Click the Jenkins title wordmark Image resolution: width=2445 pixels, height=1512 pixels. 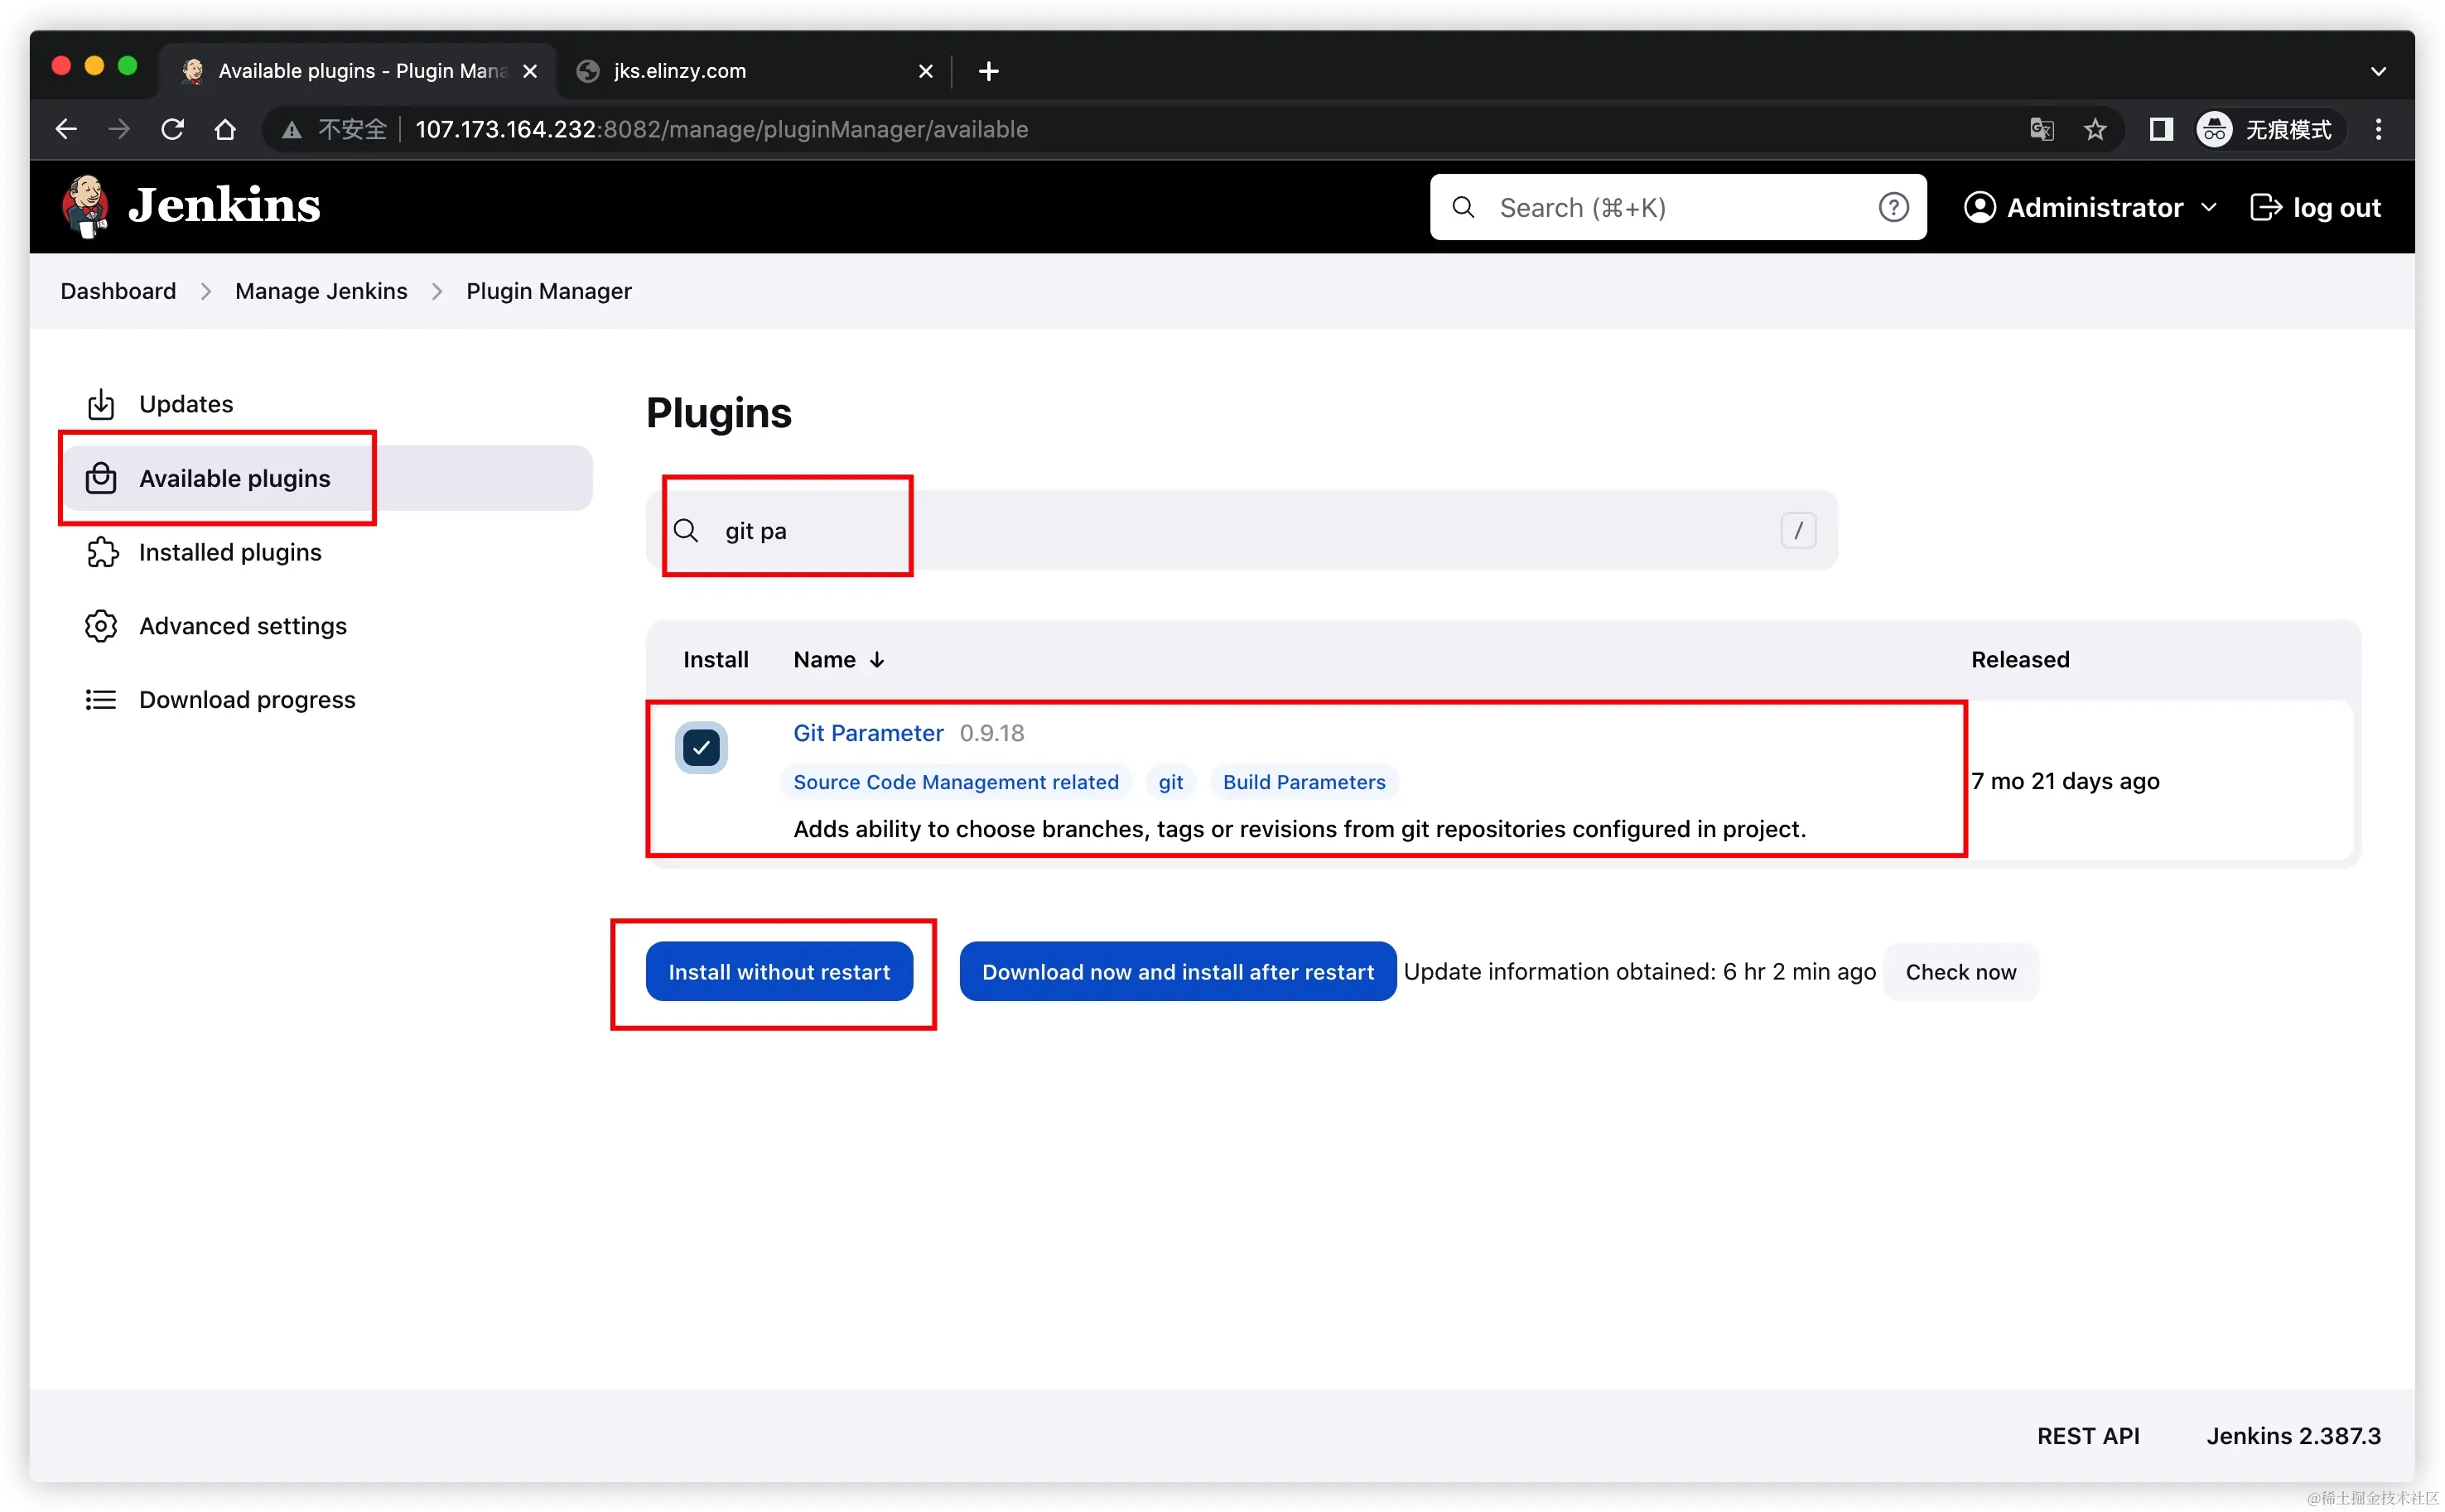pos(225,206)
